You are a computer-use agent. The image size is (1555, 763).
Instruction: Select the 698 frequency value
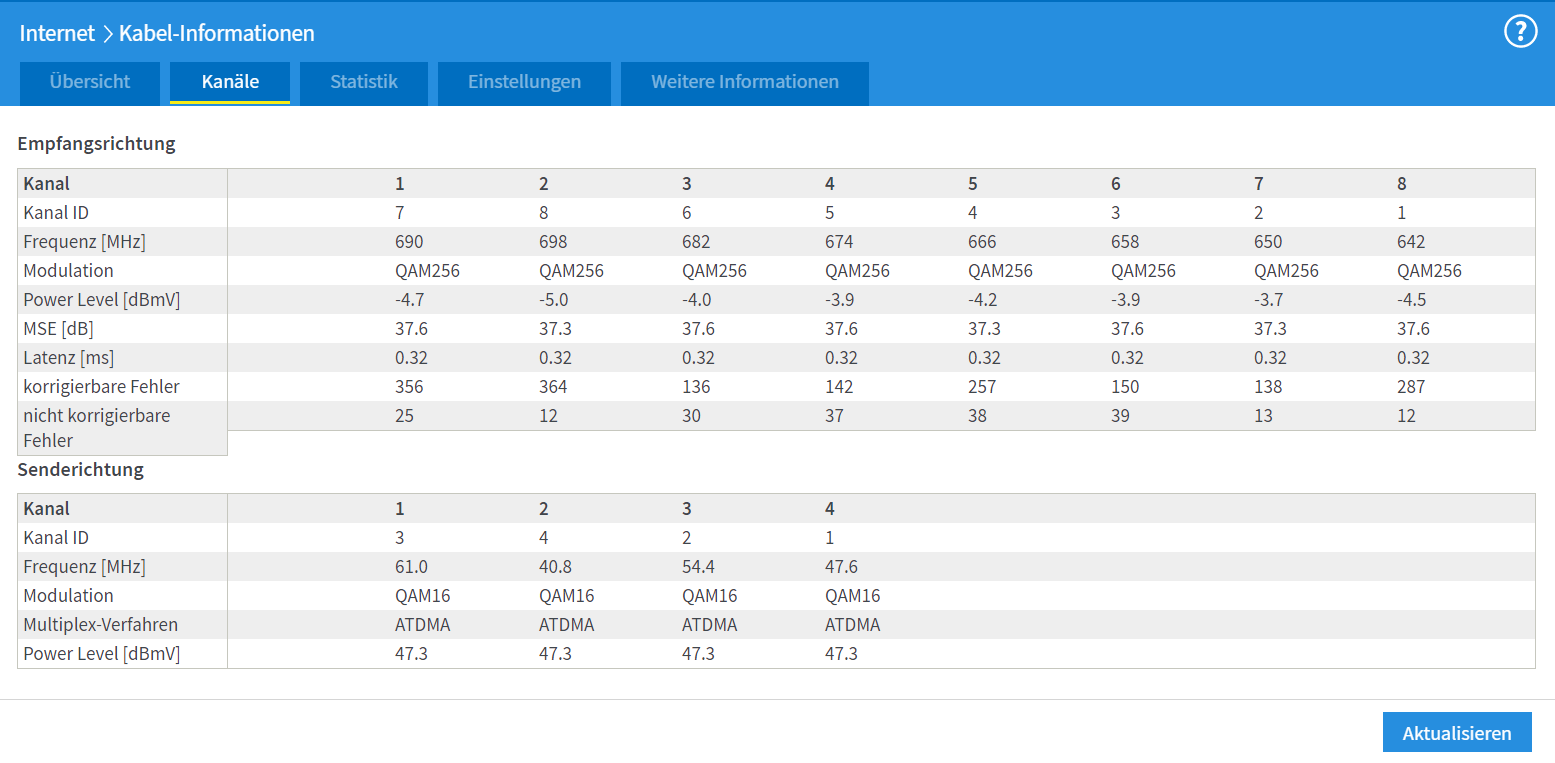[x=553, y=242]
